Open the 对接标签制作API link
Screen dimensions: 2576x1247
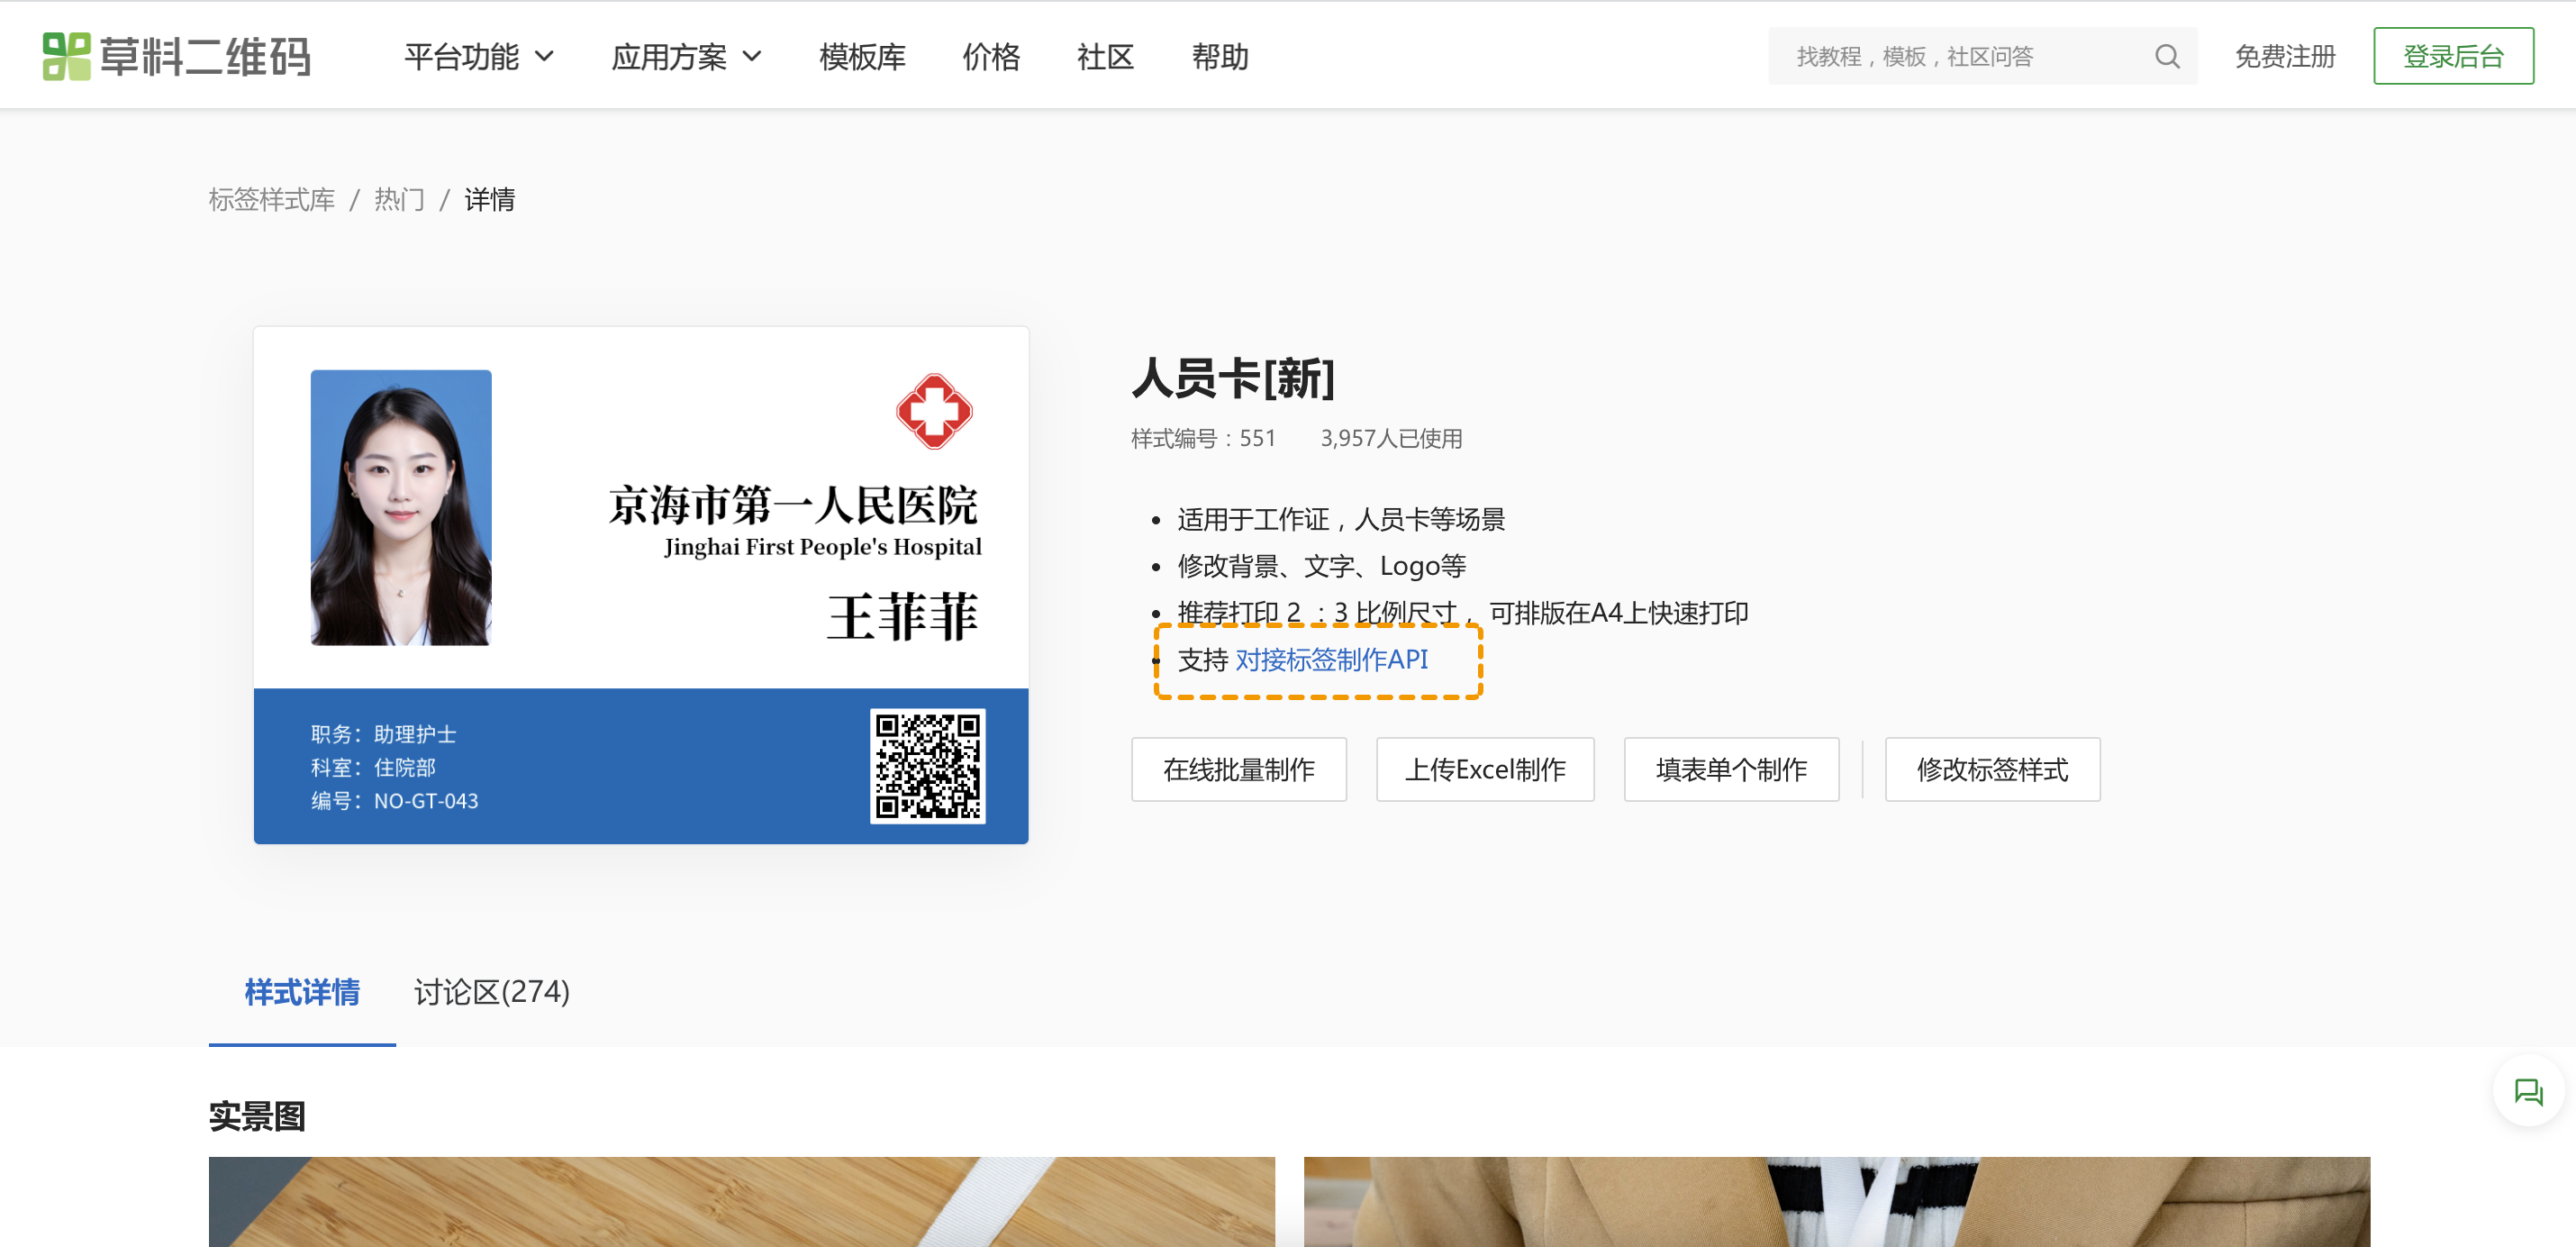(x=1331, y=660)
